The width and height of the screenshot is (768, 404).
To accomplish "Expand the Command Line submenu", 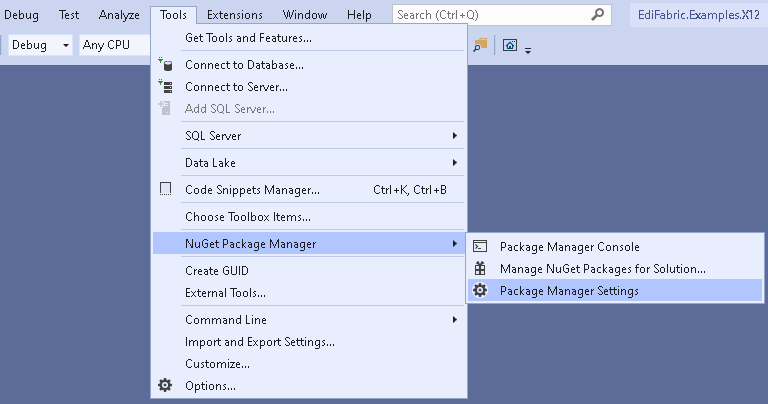I will coord(309,320).
